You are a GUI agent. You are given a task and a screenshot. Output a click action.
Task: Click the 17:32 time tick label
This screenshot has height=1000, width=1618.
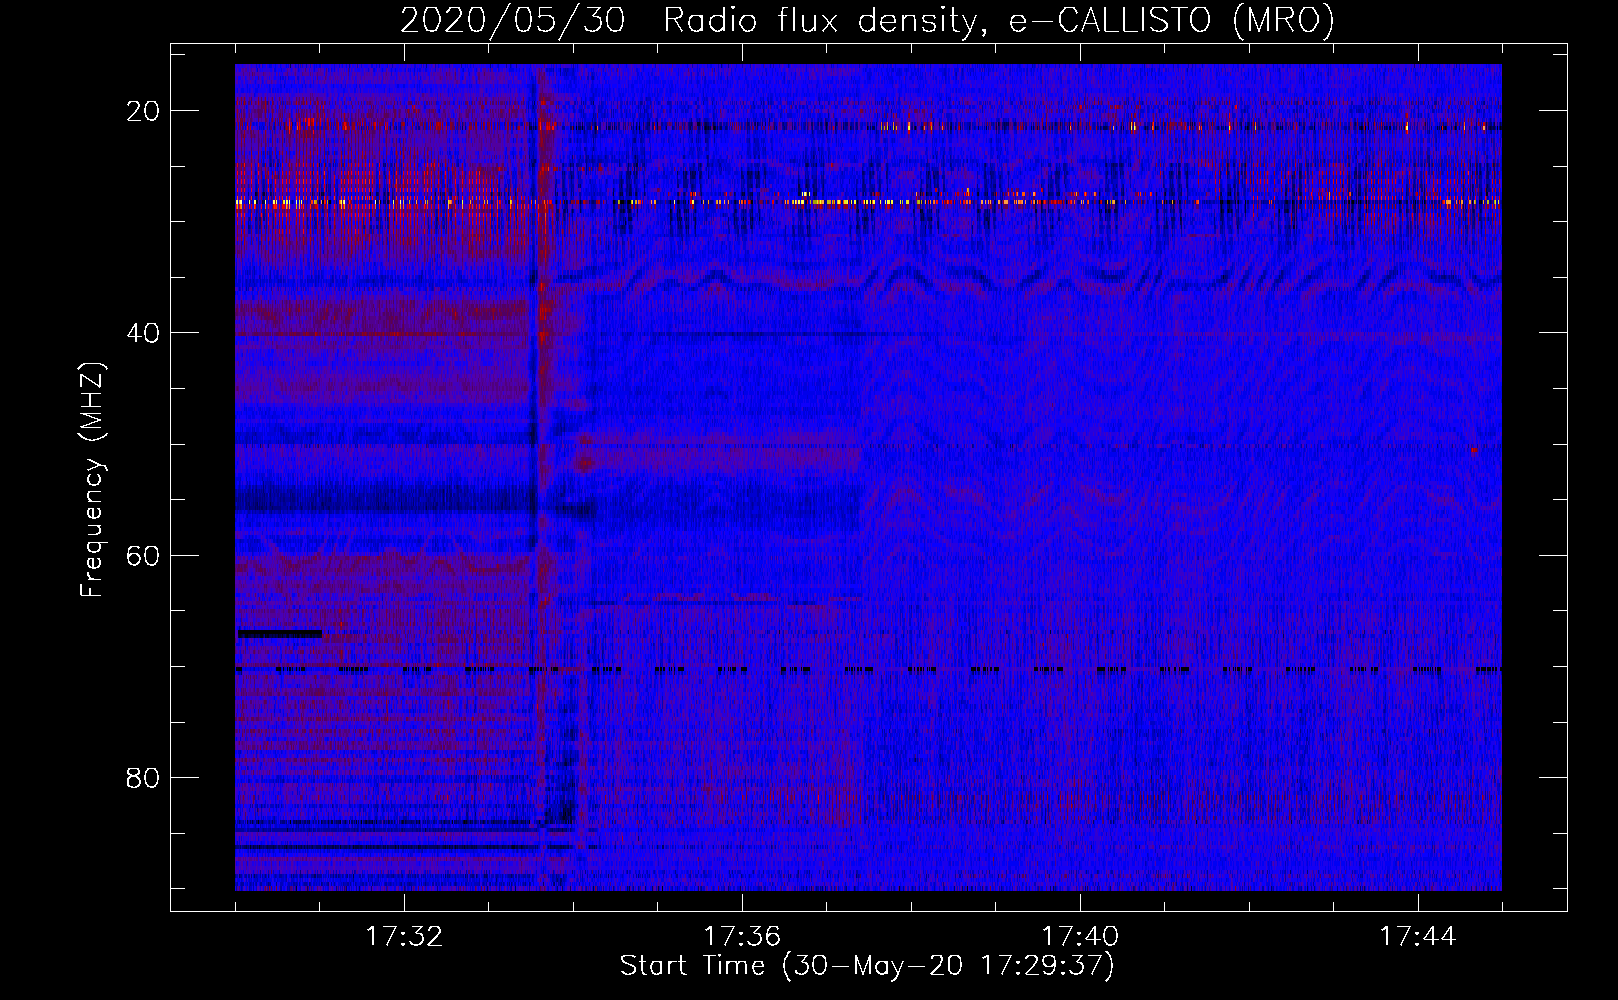(404, 937)
